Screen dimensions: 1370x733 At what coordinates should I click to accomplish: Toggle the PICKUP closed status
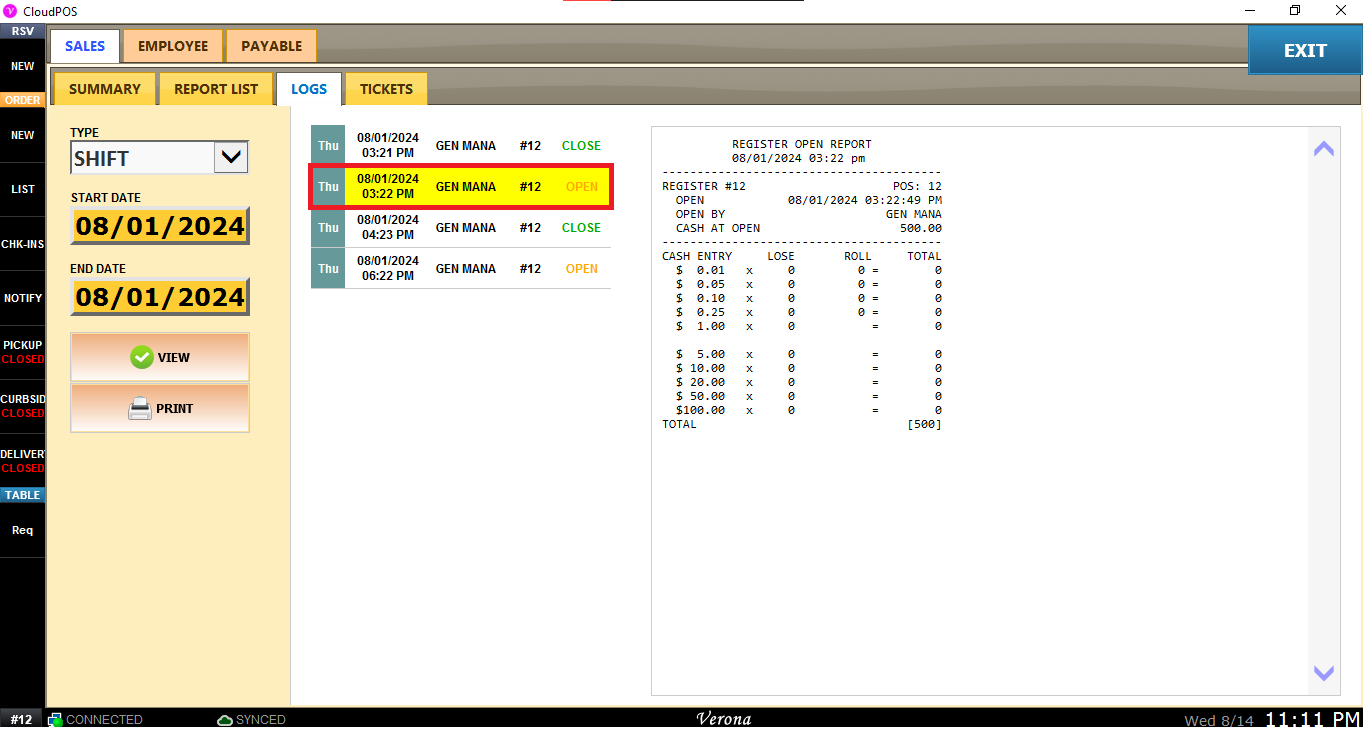[x=22, y=352]
